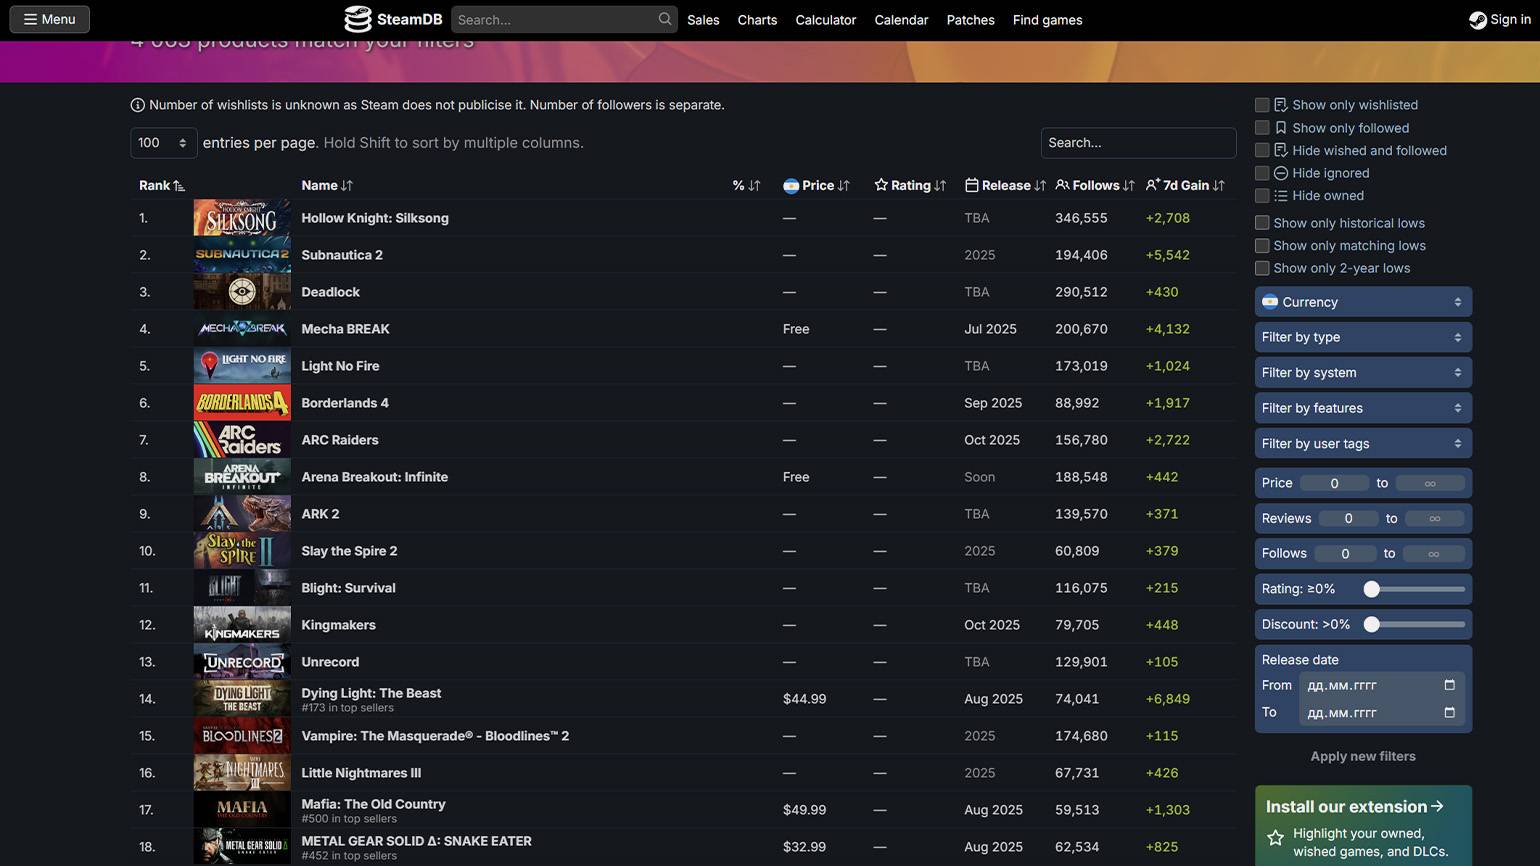This screenshot has width=1540, height=866.
Task: Open the Patches page
Action: pos(970,20)
